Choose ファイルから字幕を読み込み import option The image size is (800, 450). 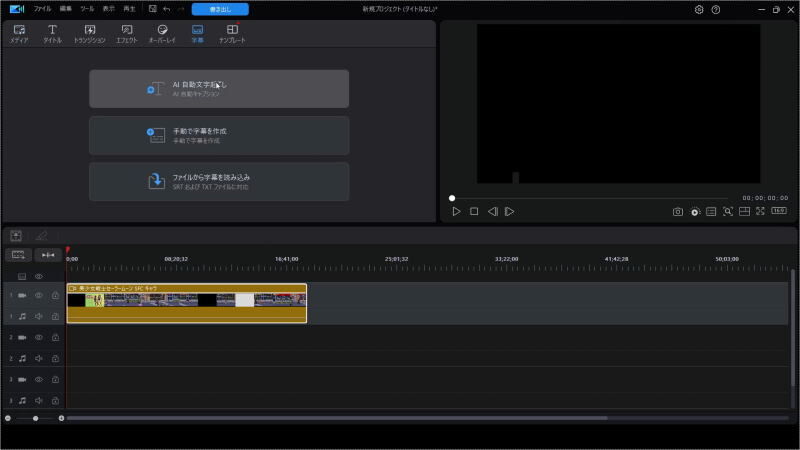point(219,182)
